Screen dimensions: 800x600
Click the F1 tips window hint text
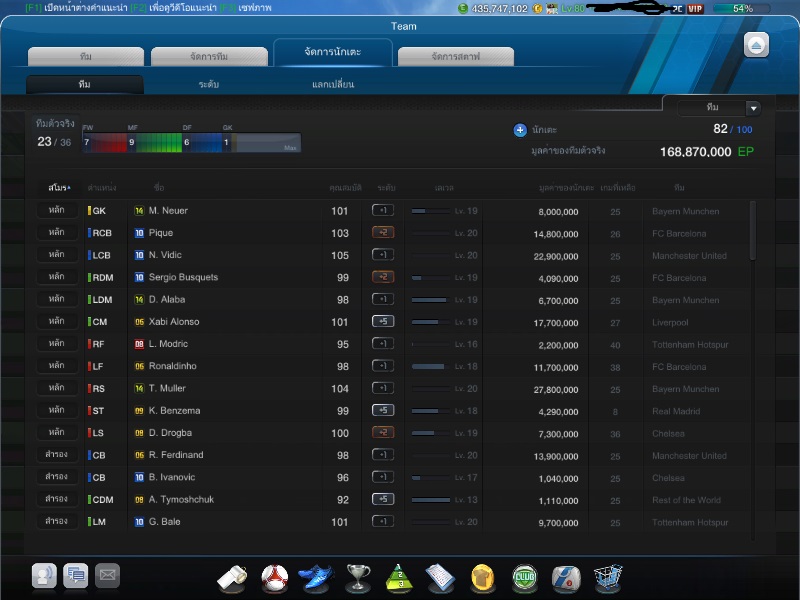pos(77,8)
